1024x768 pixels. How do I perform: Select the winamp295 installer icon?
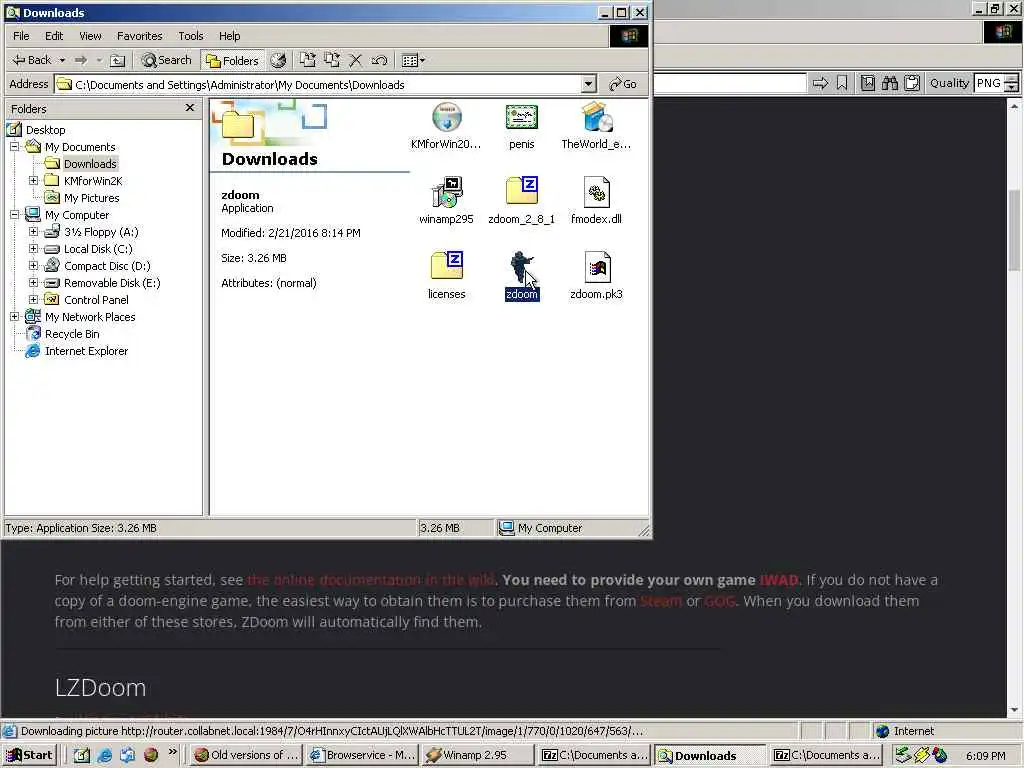point(446,201)
